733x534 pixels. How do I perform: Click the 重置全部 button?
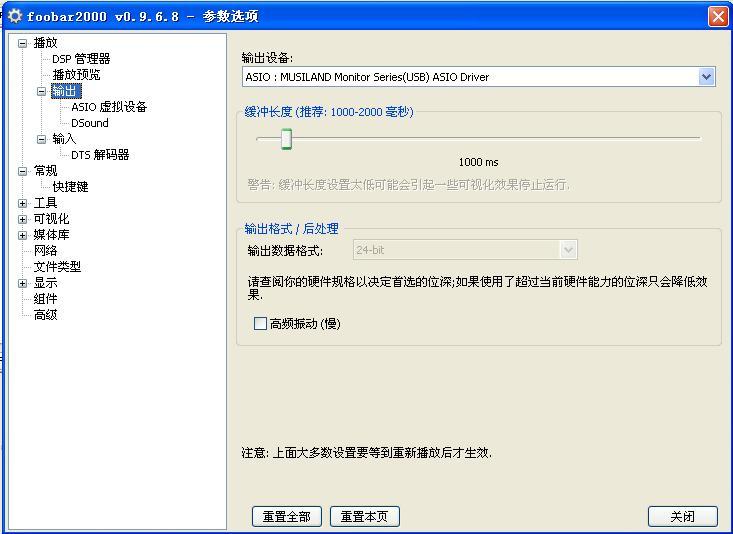click(287, 517)
